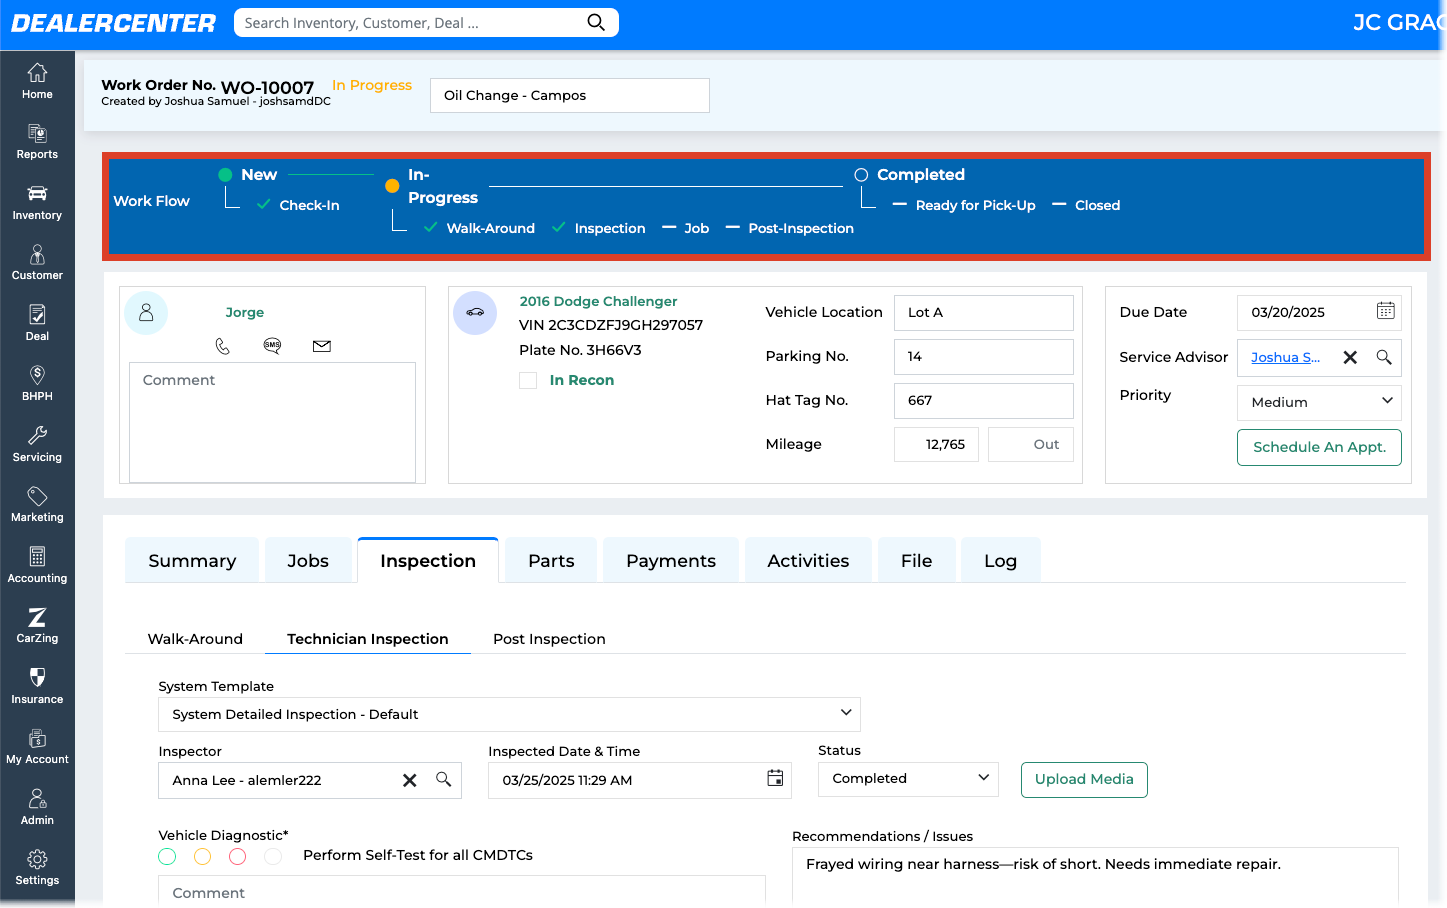Open BHPH in the sidebar
This screenshot has height=908, width=1447.
tap(37, 384)
